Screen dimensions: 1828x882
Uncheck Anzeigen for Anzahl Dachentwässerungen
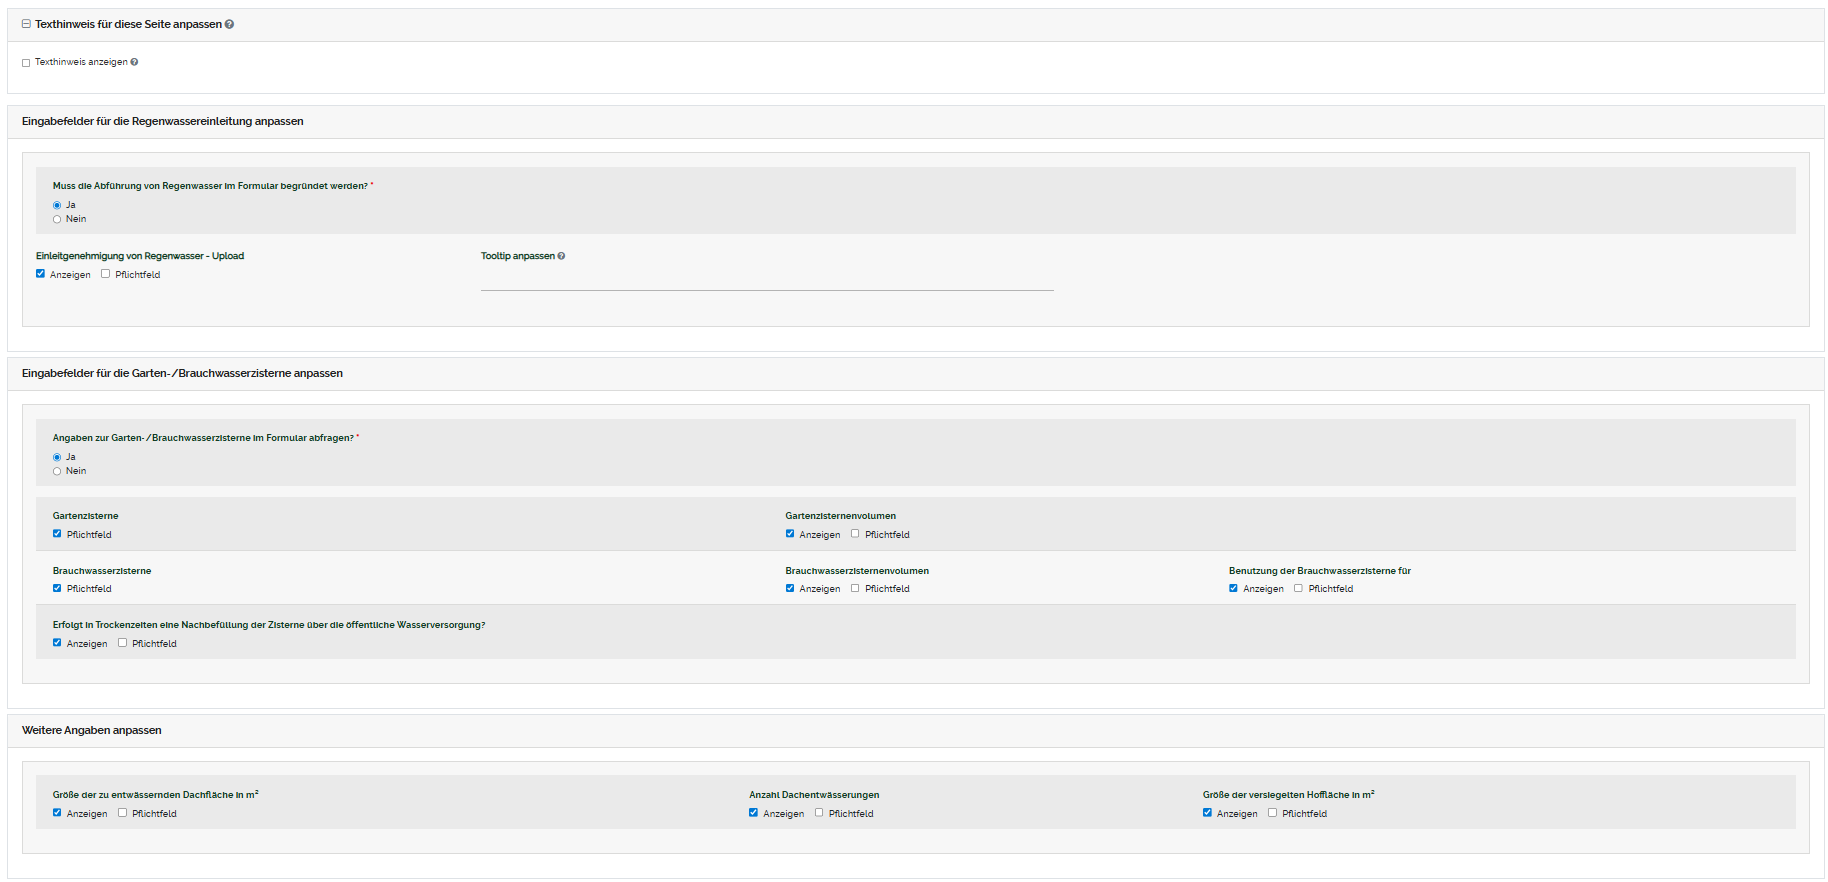(x=753, y=813)
